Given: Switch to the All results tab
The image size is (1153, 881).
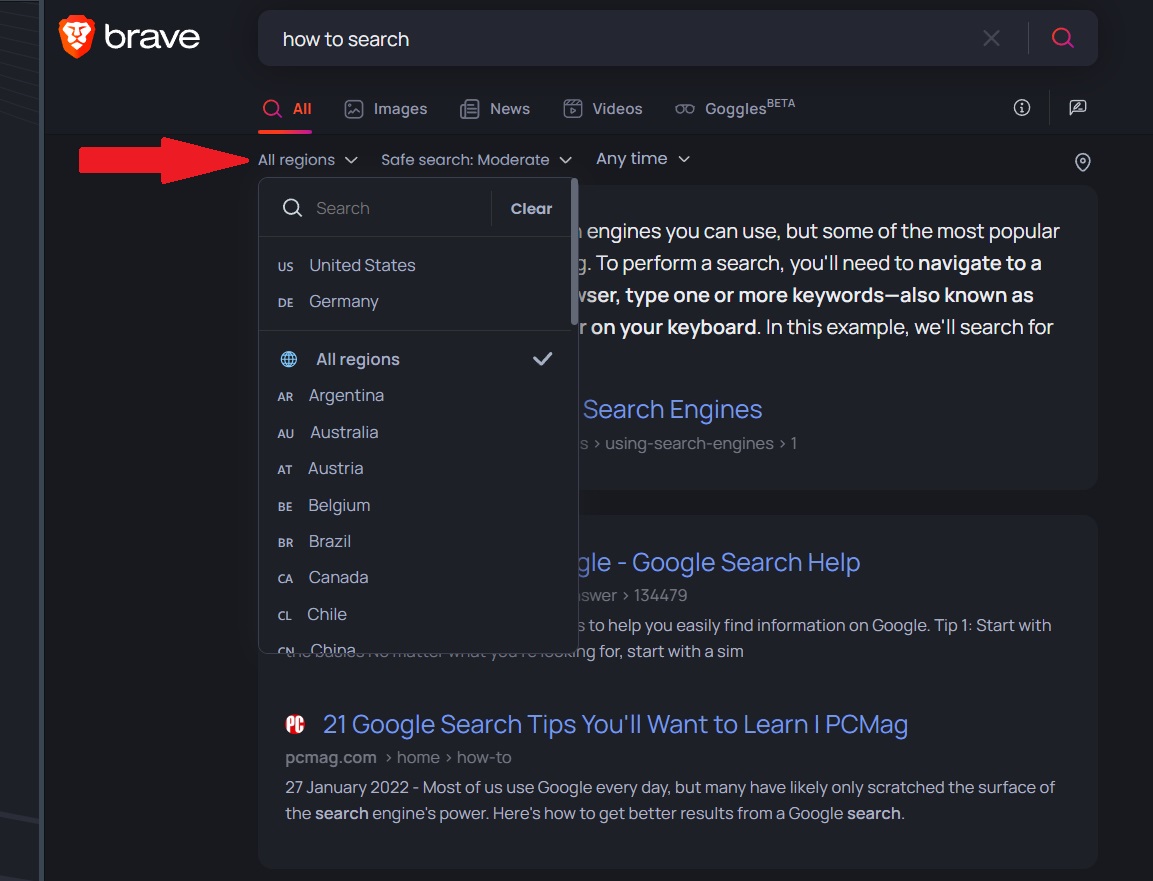Looking at the screenshot, I should click(x=285, y=108).
